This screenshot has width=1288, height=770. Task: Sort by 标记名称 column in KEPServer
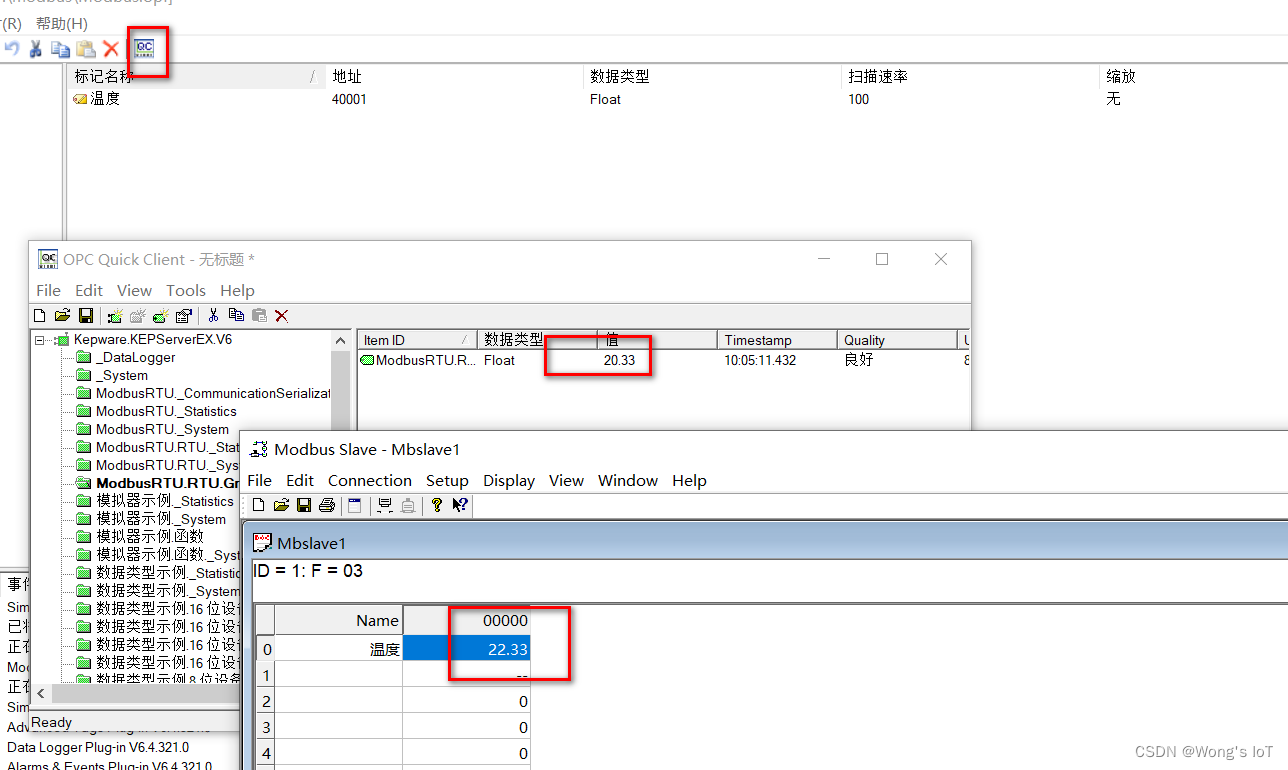coord(198,76)
